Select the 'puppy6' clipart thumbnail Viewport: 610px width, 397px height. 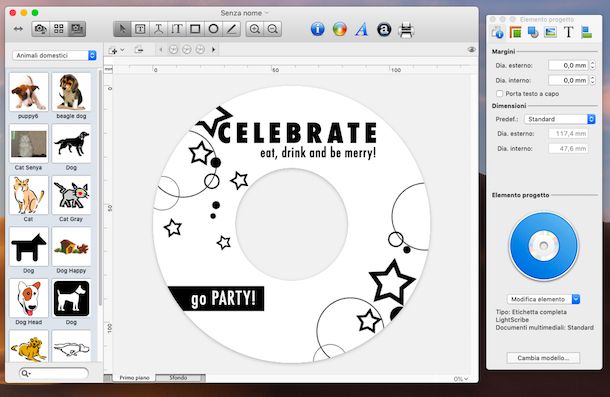coord(28,92)
